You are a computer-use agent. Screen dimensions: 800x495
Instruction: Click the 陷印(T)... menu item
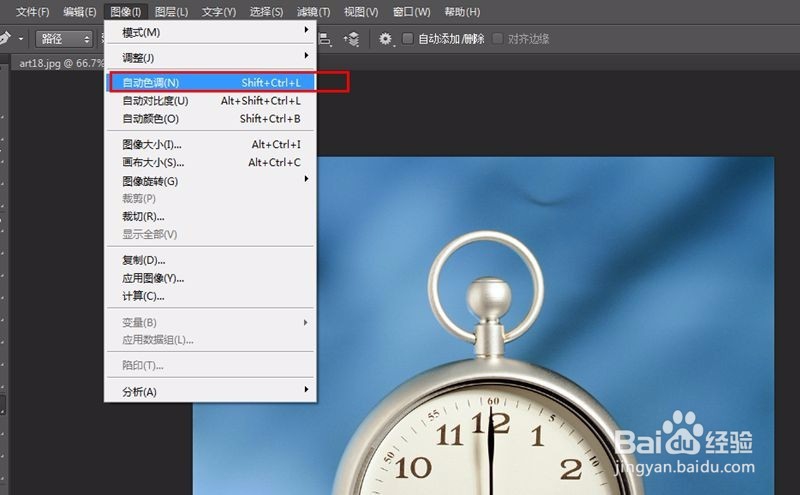(x=210, y=365)
